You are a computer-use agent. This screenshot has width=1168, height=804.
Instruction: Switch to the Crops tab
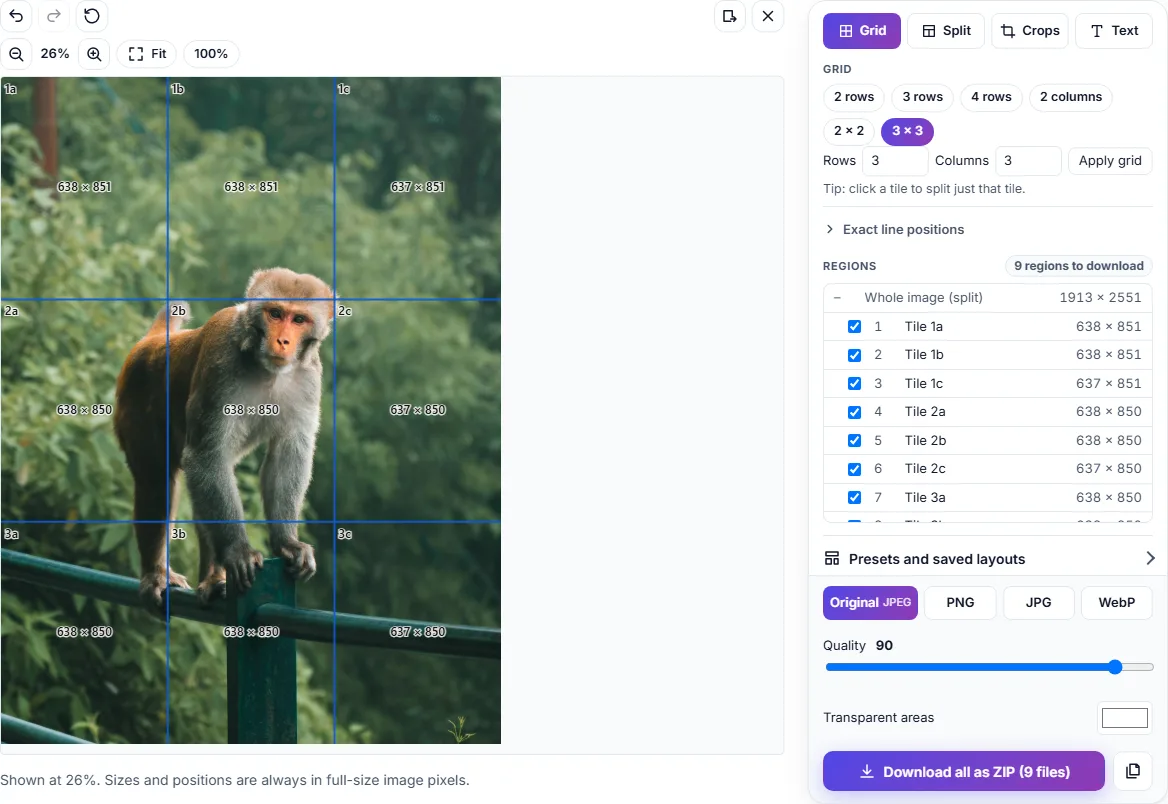(x=1030, y=31)
